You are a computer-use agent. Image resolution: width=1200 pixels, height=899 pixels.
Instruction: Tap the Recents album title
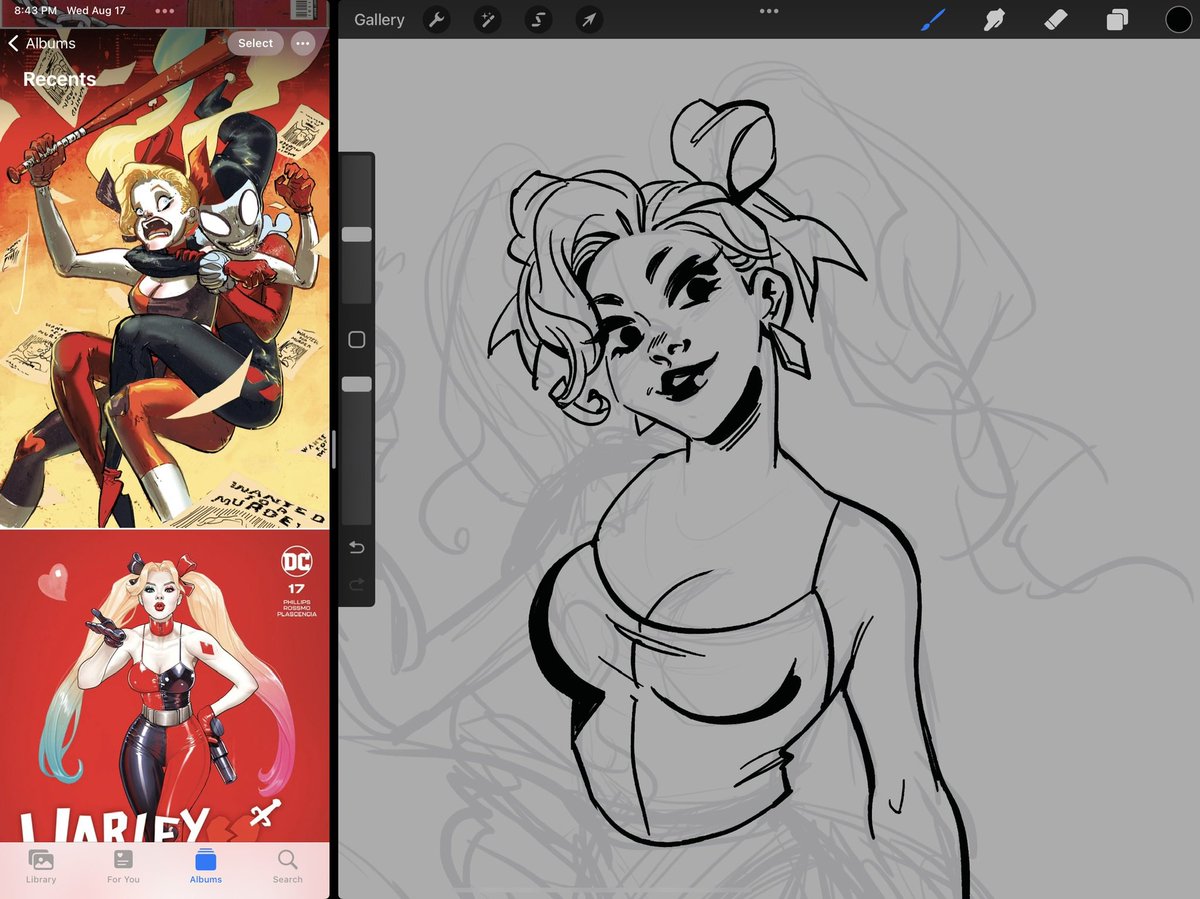pyautogui.click(x=59, y=79)
